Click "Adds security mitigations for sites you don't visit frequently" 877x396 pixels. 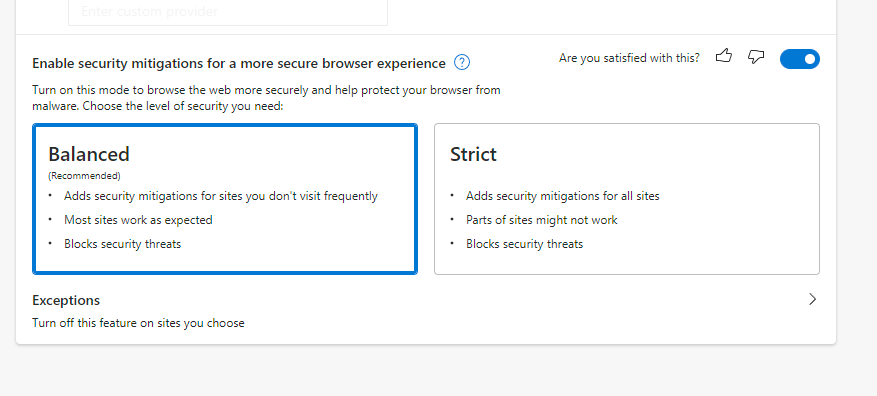pyautogui.click(x=221, y=196)
